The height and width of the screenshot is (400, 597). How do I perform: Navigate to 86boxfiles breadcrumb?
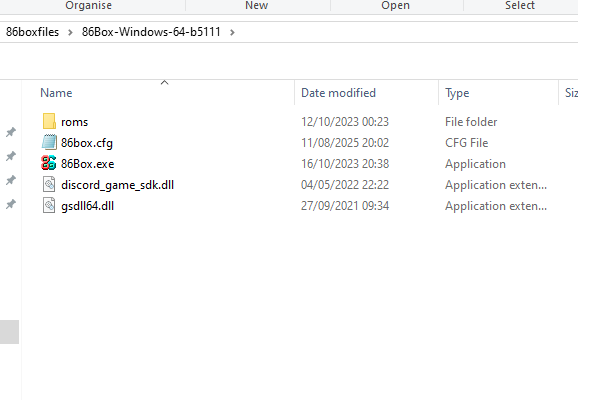(32, 32)
